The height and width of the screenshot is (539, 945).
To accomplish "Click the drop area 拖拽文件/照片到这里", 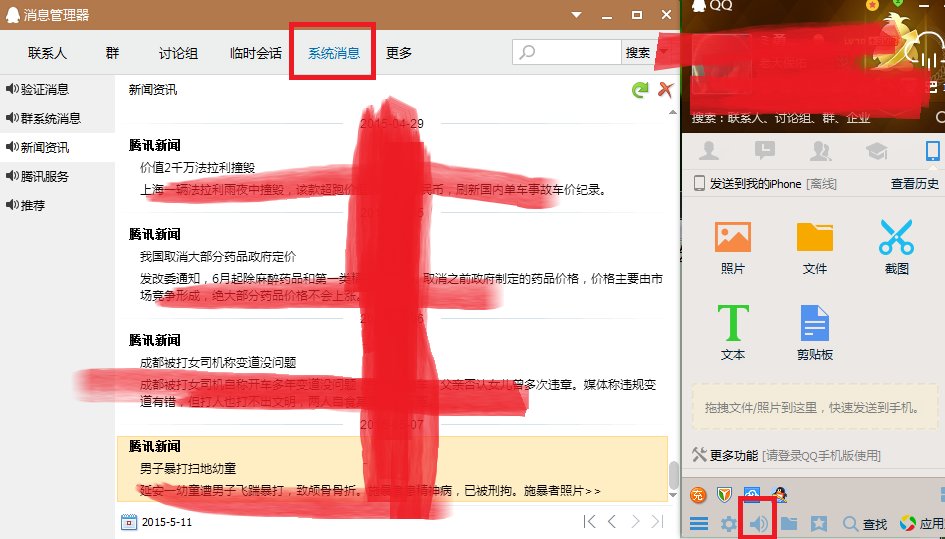I will coord(814,407).
